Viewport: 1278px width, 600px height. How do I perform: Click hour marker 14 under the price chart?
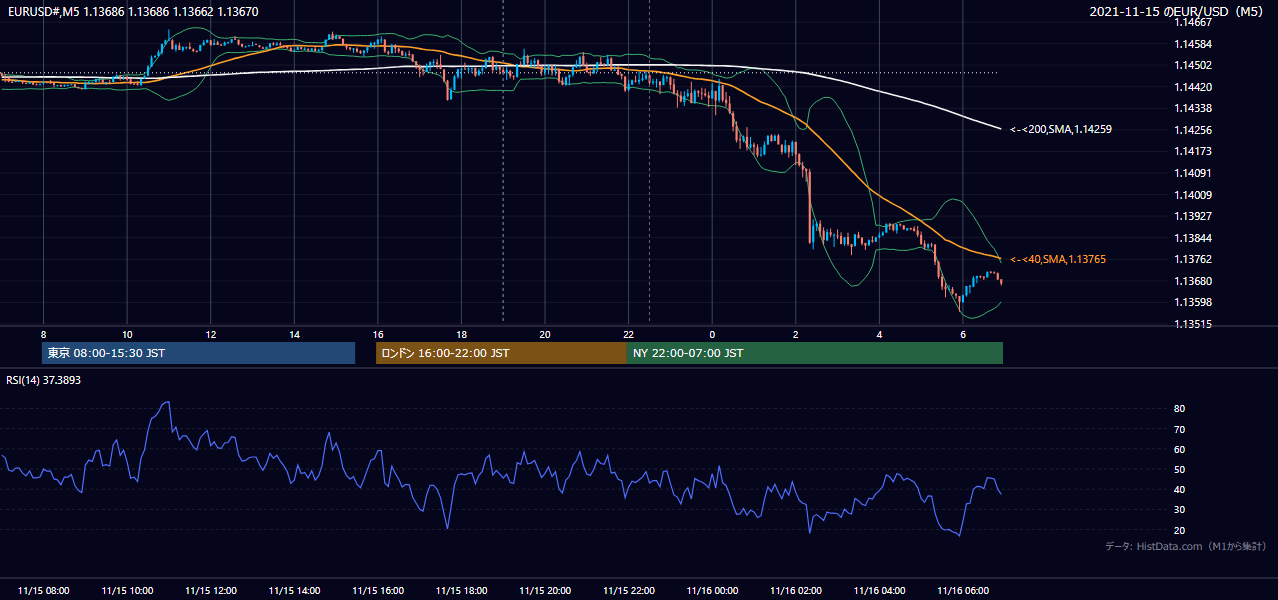coord(294,334)
